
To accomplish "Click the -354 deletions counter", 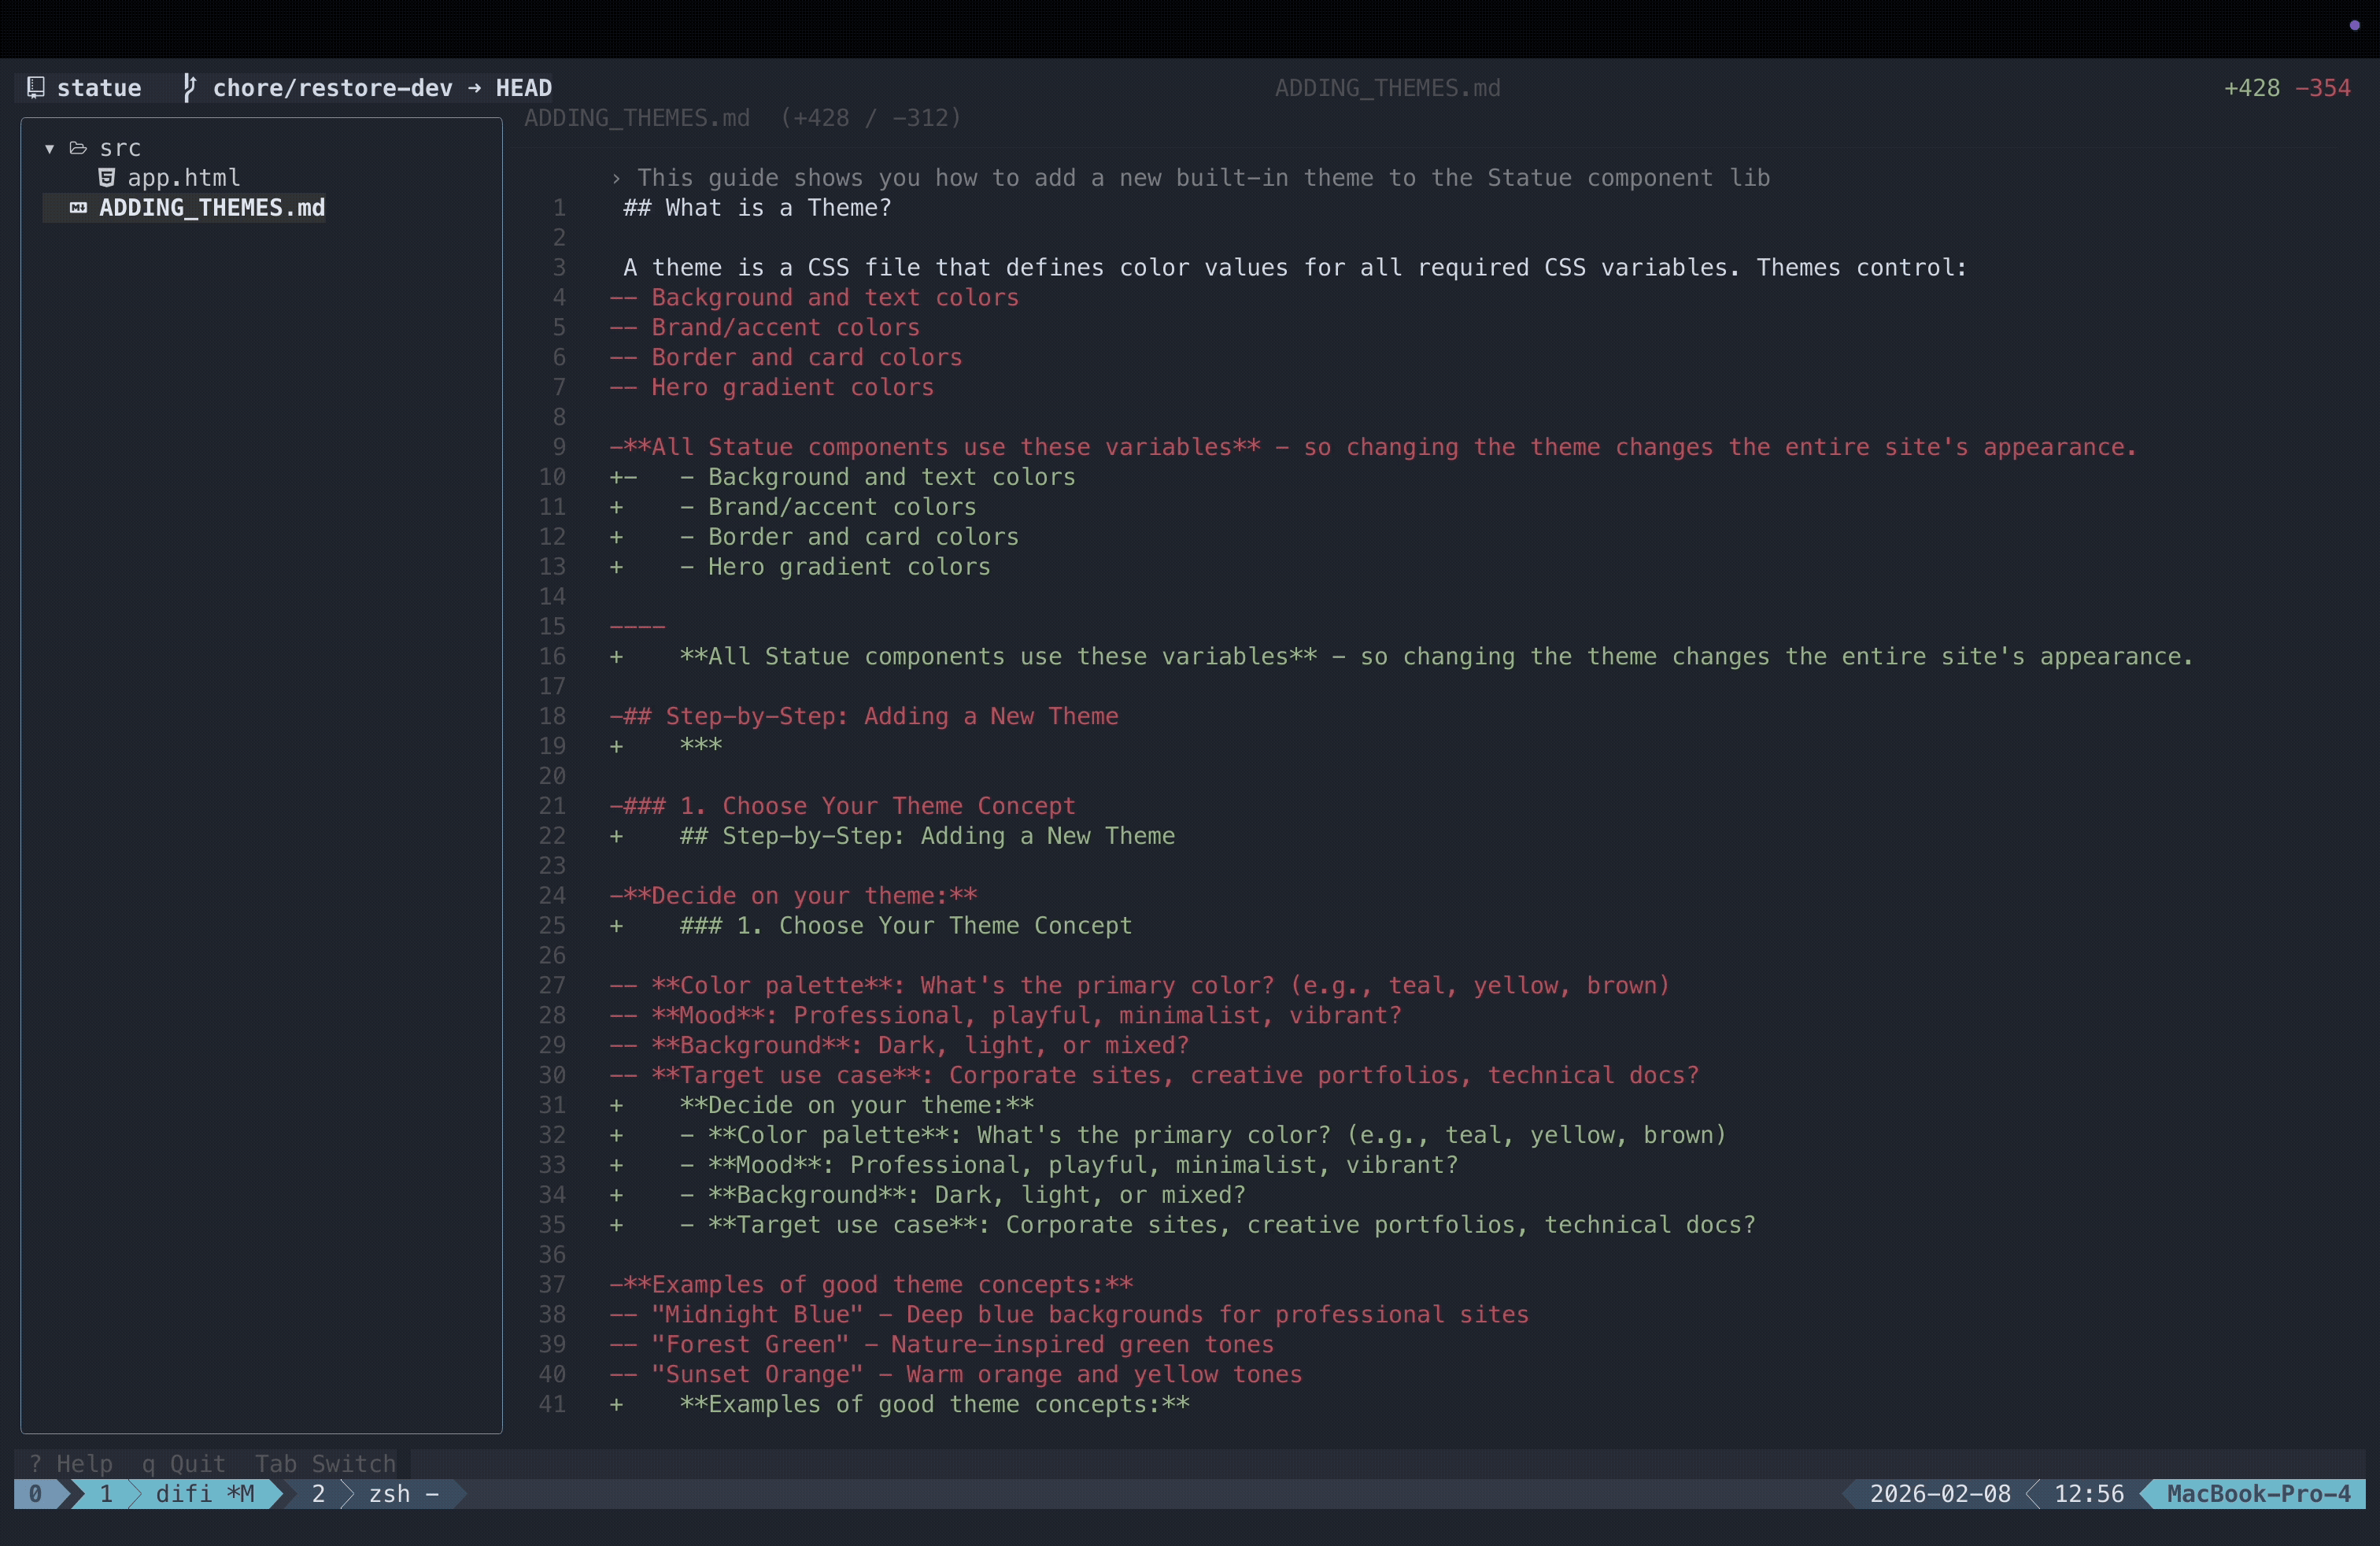I will [x=2323, y=88].
